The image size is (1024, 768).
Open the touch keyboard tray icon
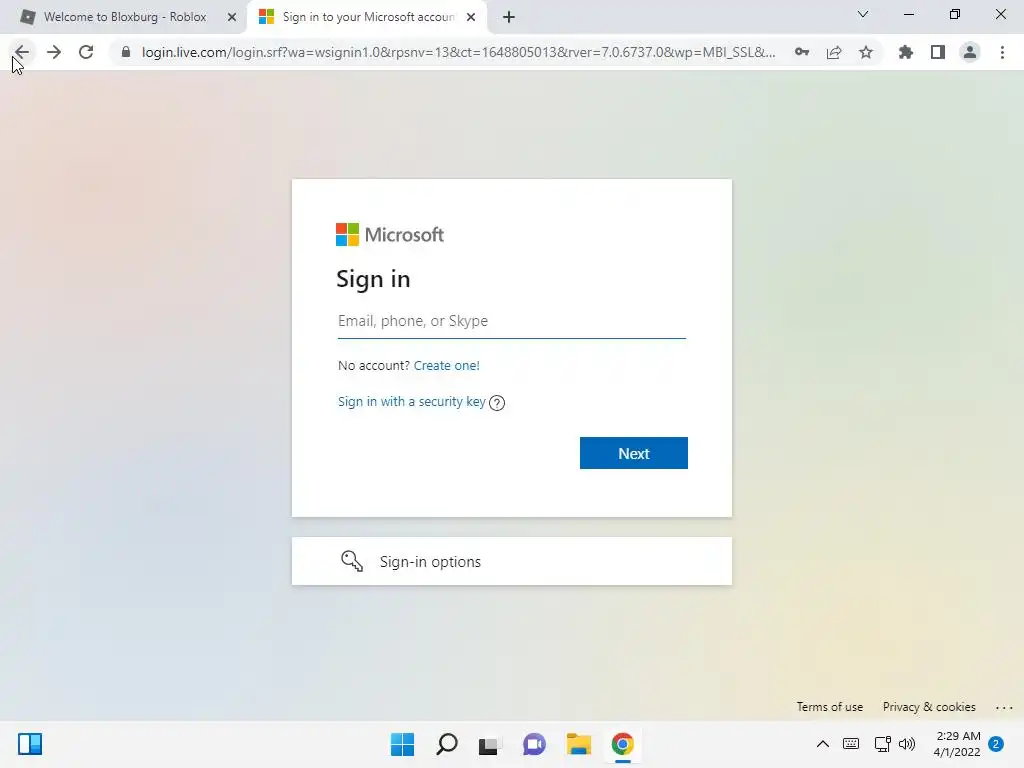point(851,744)
